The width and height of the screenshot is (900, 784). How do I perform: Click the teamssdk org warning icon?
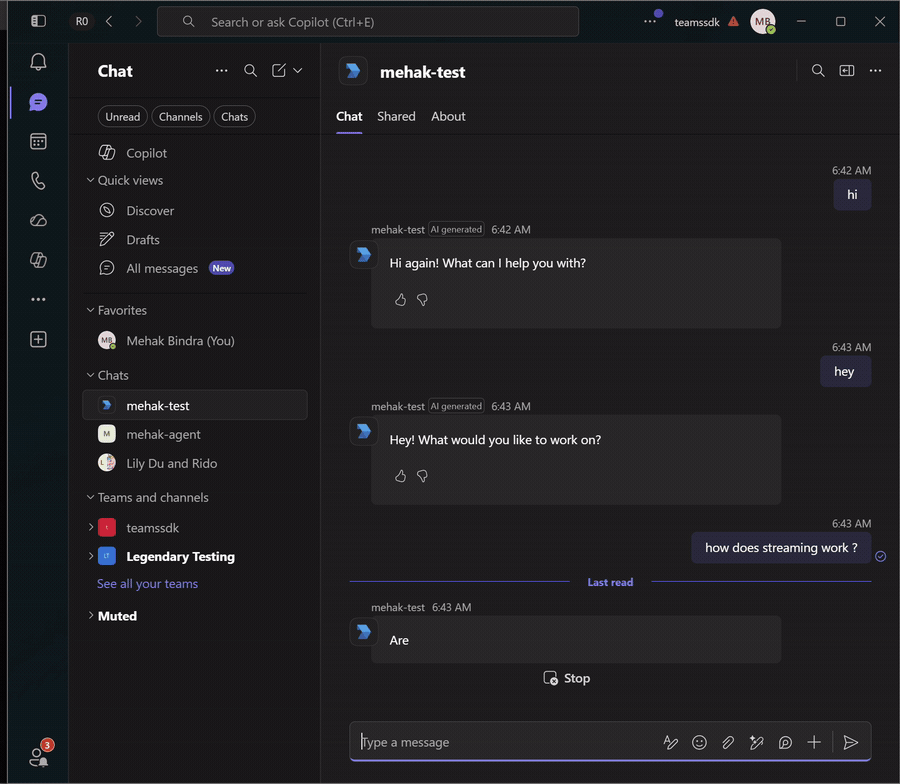click(x=733, y=21)
